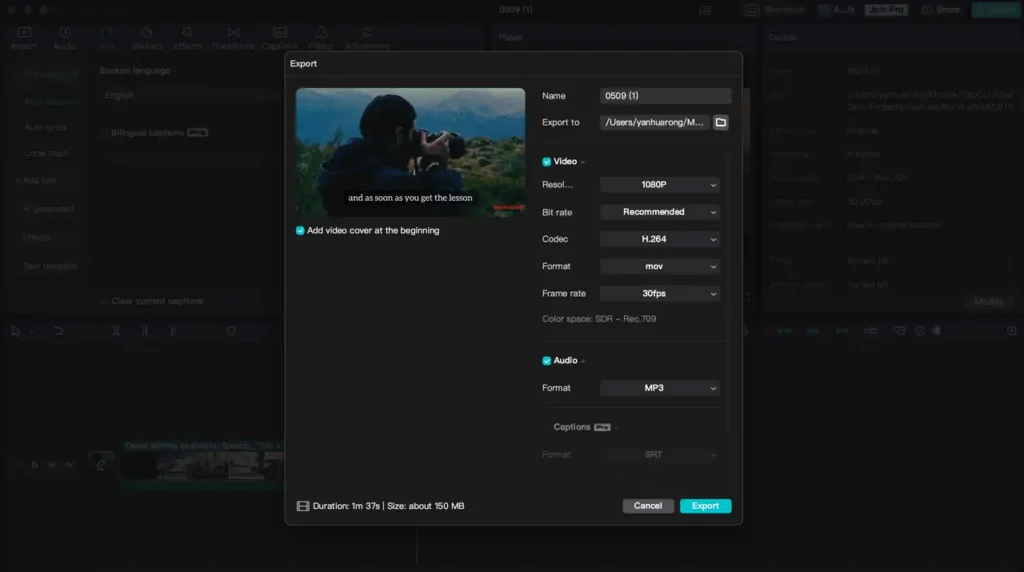Click the top-right Export button behind dialog

coord(996,10)
